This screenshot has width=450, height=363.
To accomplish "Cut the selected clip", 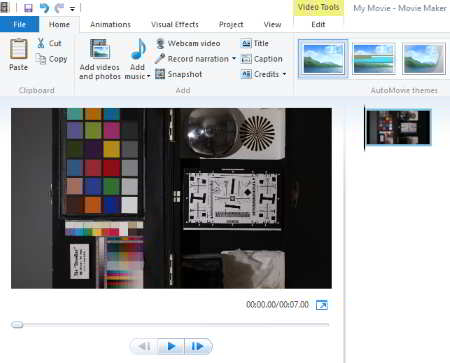I will 49,43.
